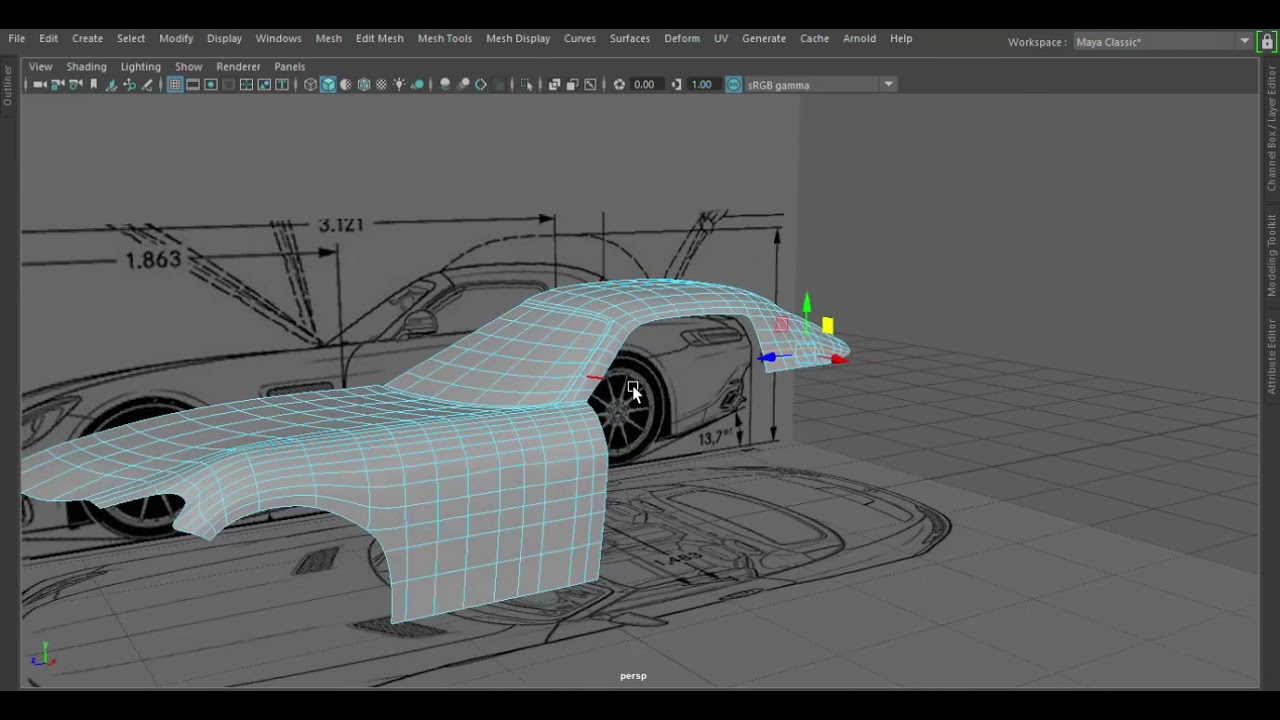Image resolution: width=1280 pixels, height=720 pixels.
Task: Open the Outliner sidebar tab
Action: click(8, 86)
